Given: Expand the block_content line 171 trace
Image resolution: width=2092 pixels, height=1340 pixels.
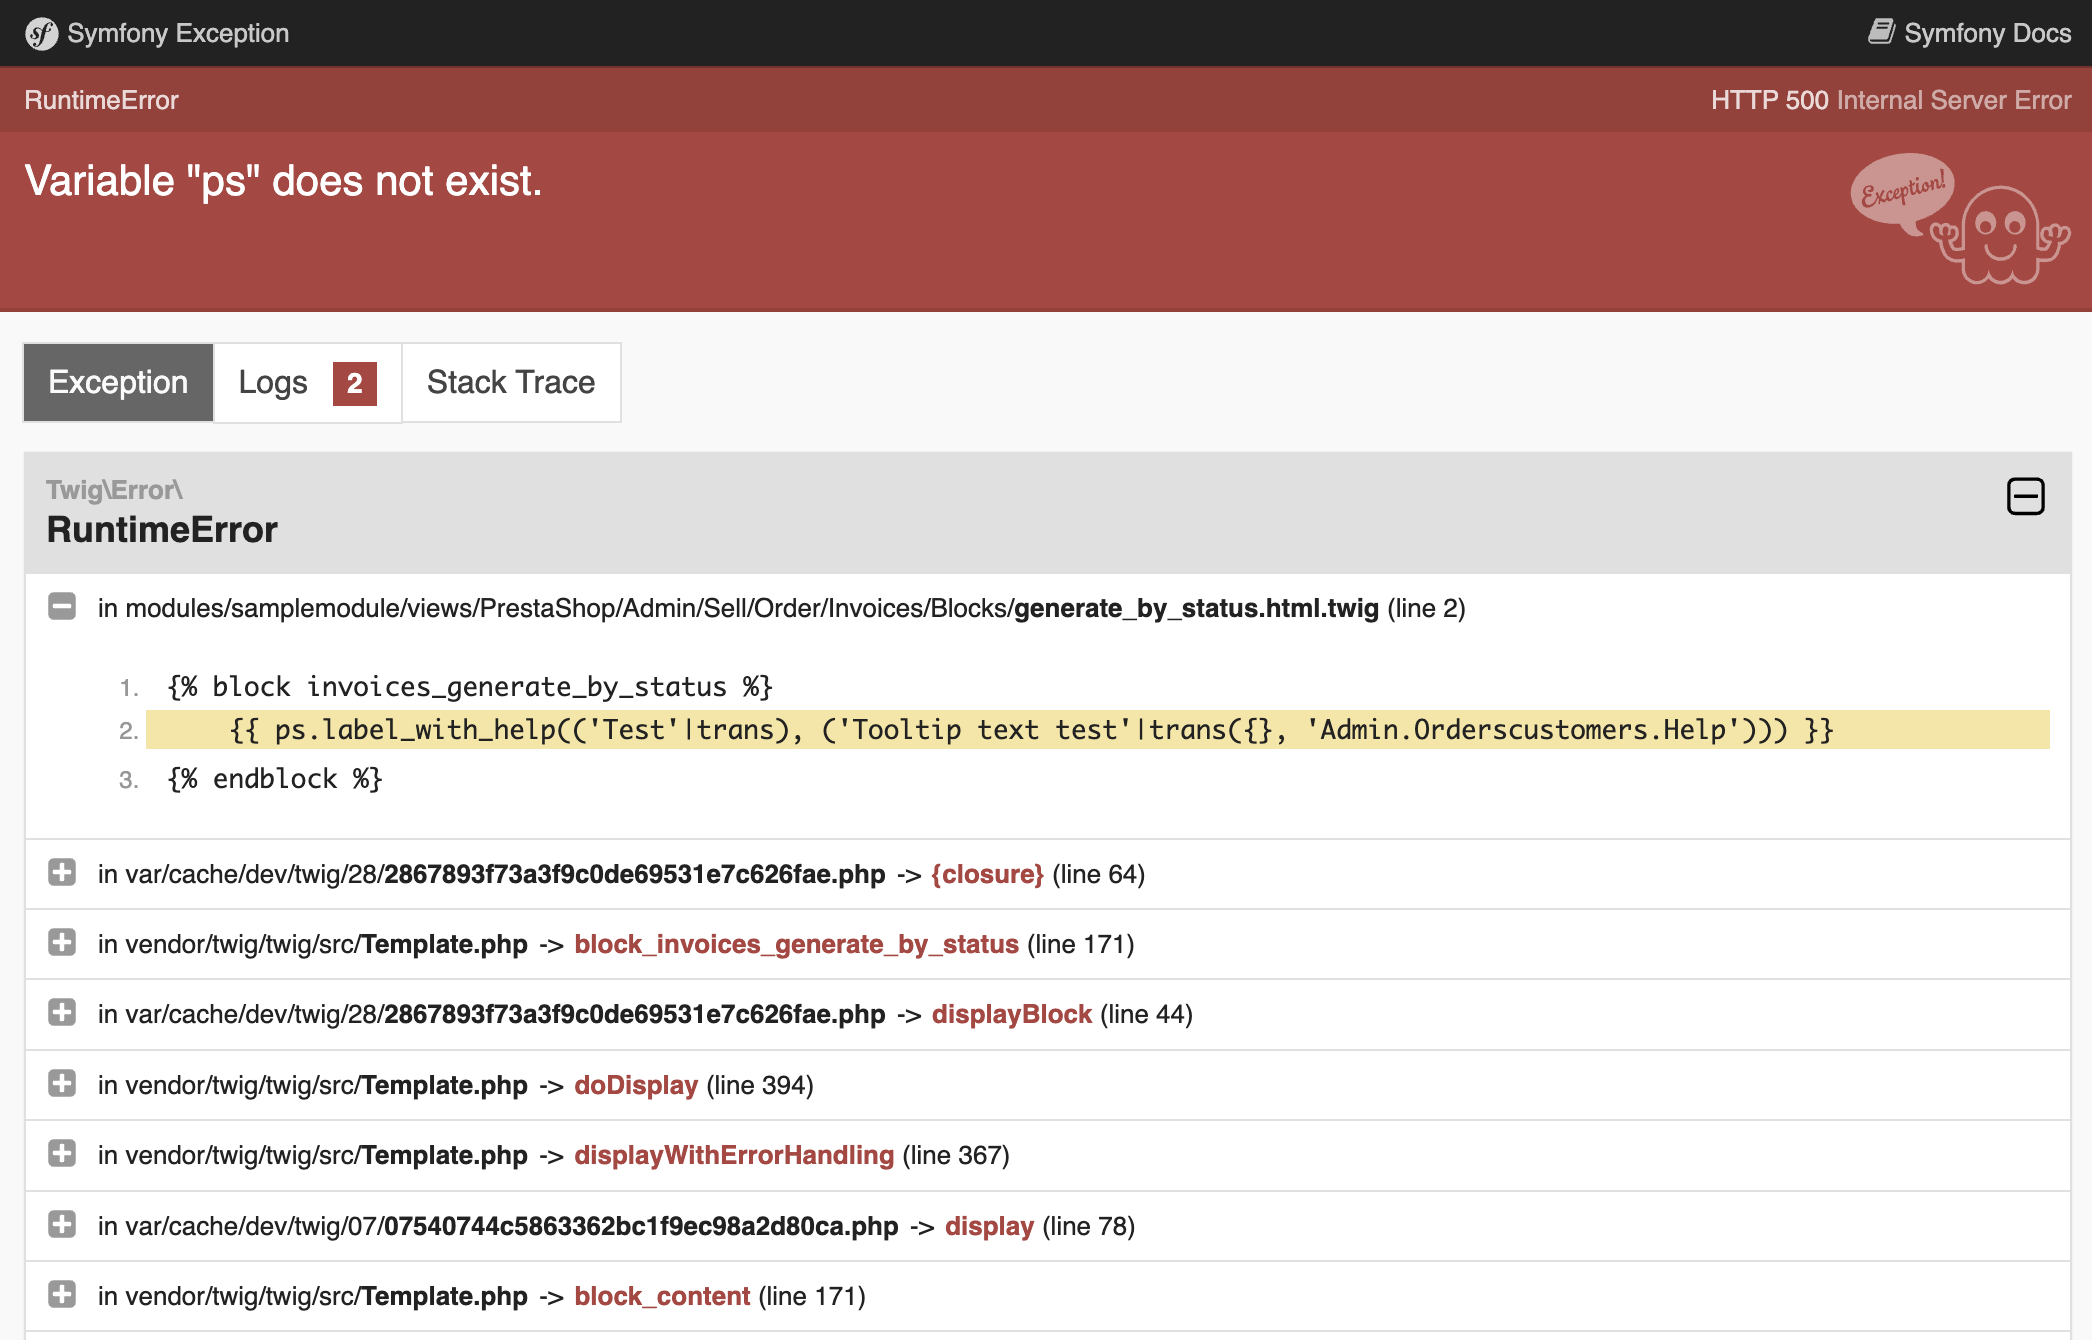Looking at the screenshot, I should point(62,1295).
